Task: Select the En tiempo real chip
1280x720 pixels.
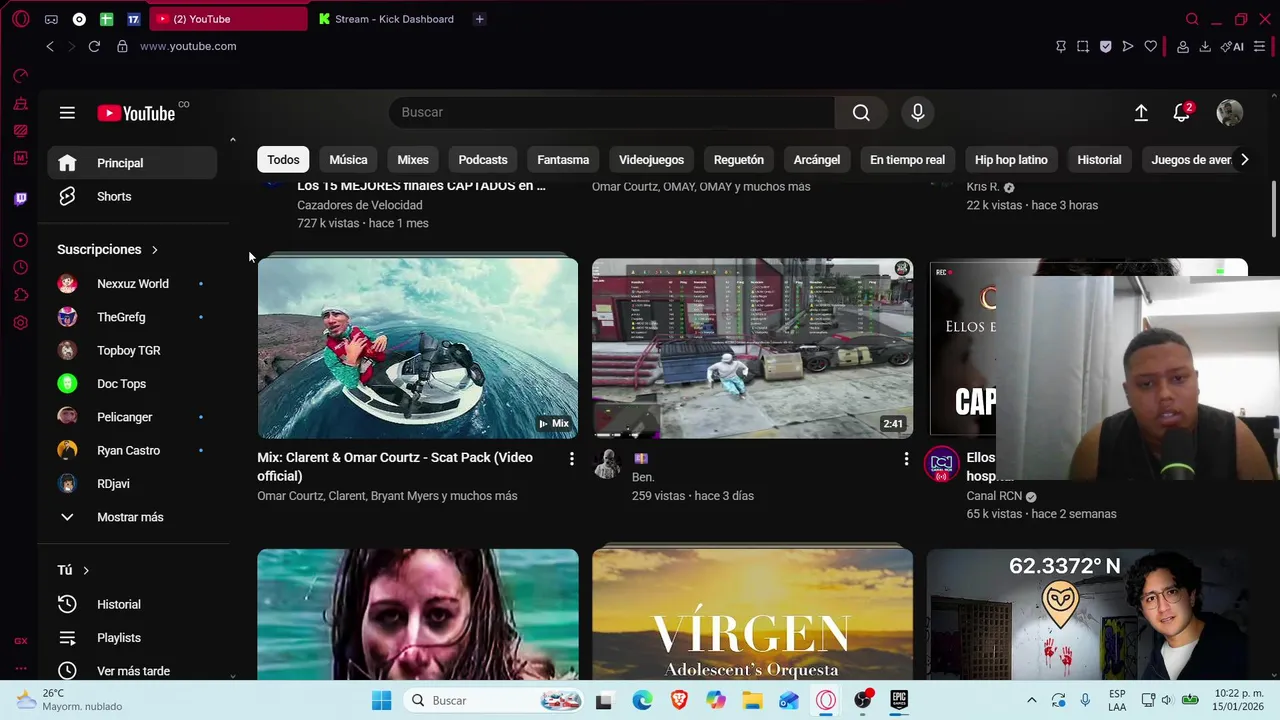Action: click(907, 160)
